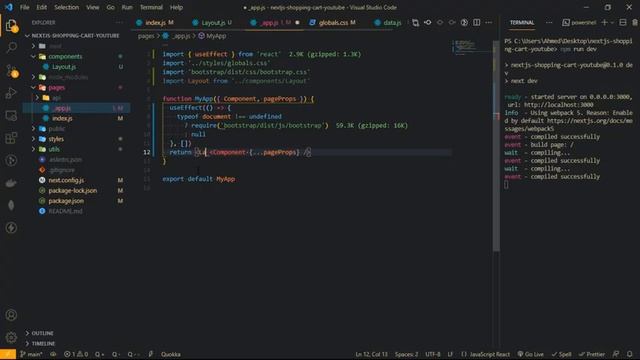Open terminal panel ellipsis menu
640x360 pixels.
point(549,22)
